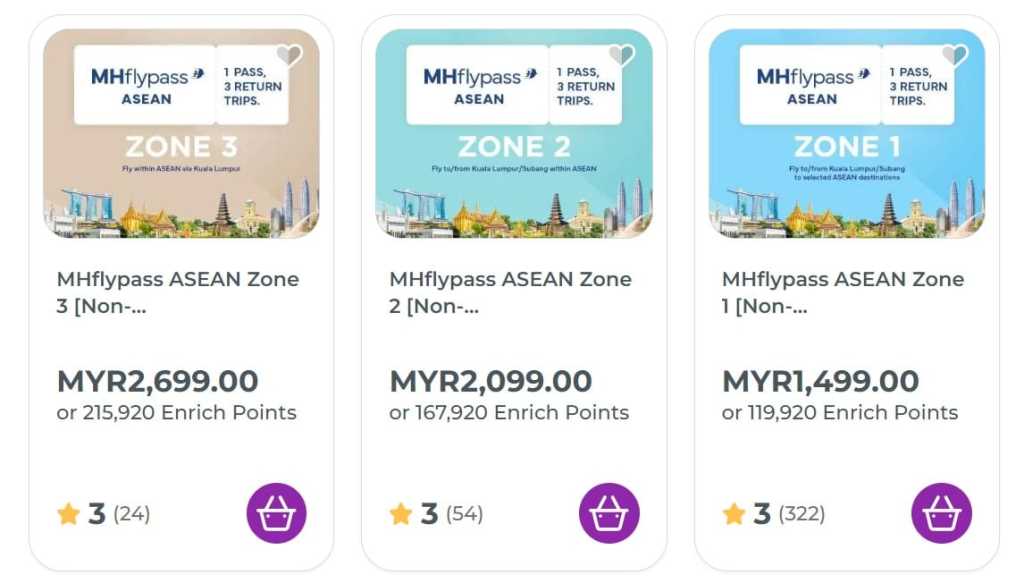1024x583 pixels.
Task: View the 54 reviews for Zone 2
Action: click(464, 514)
